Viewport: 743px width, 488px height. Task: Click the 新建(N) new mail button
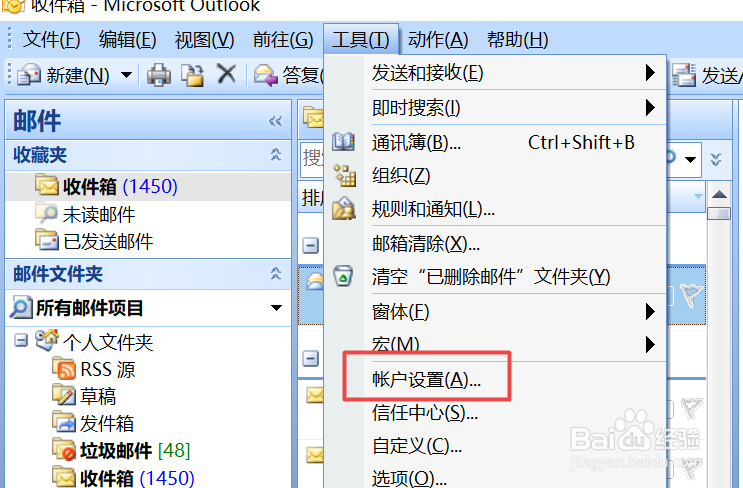63,75
